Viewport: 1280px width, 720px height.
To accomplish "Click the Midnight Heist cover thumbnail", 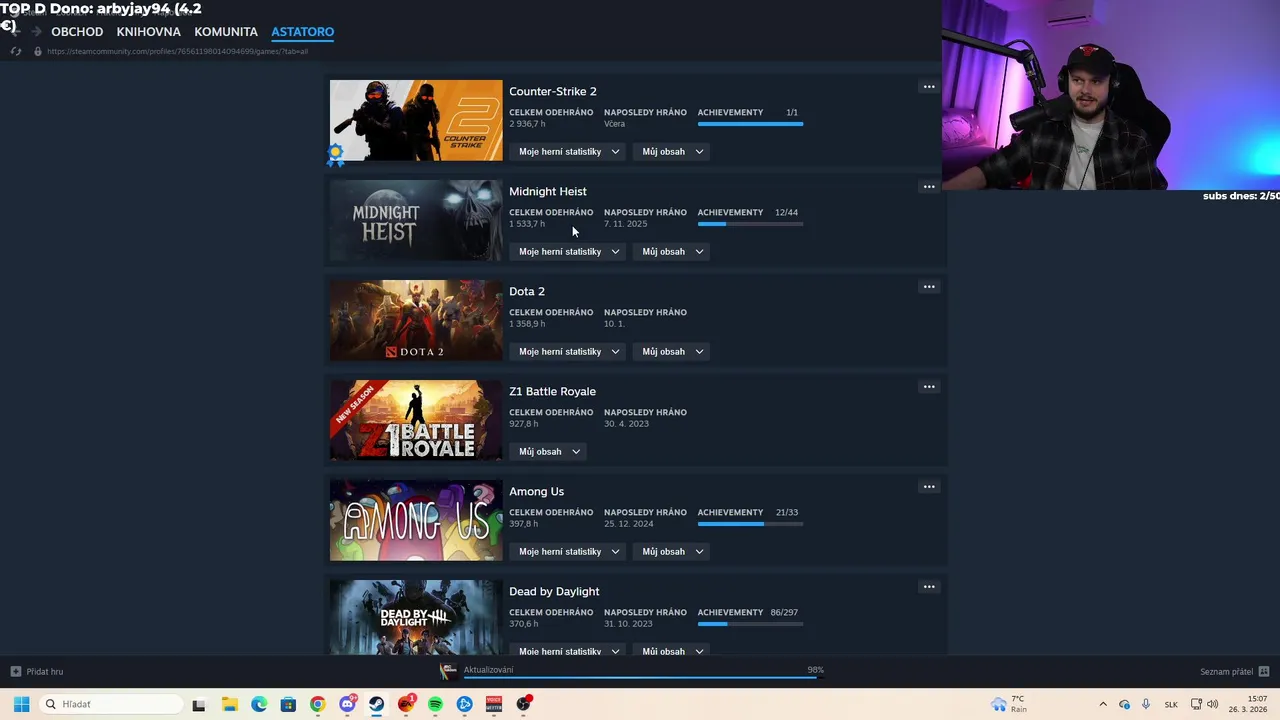I will pos(416,220).
